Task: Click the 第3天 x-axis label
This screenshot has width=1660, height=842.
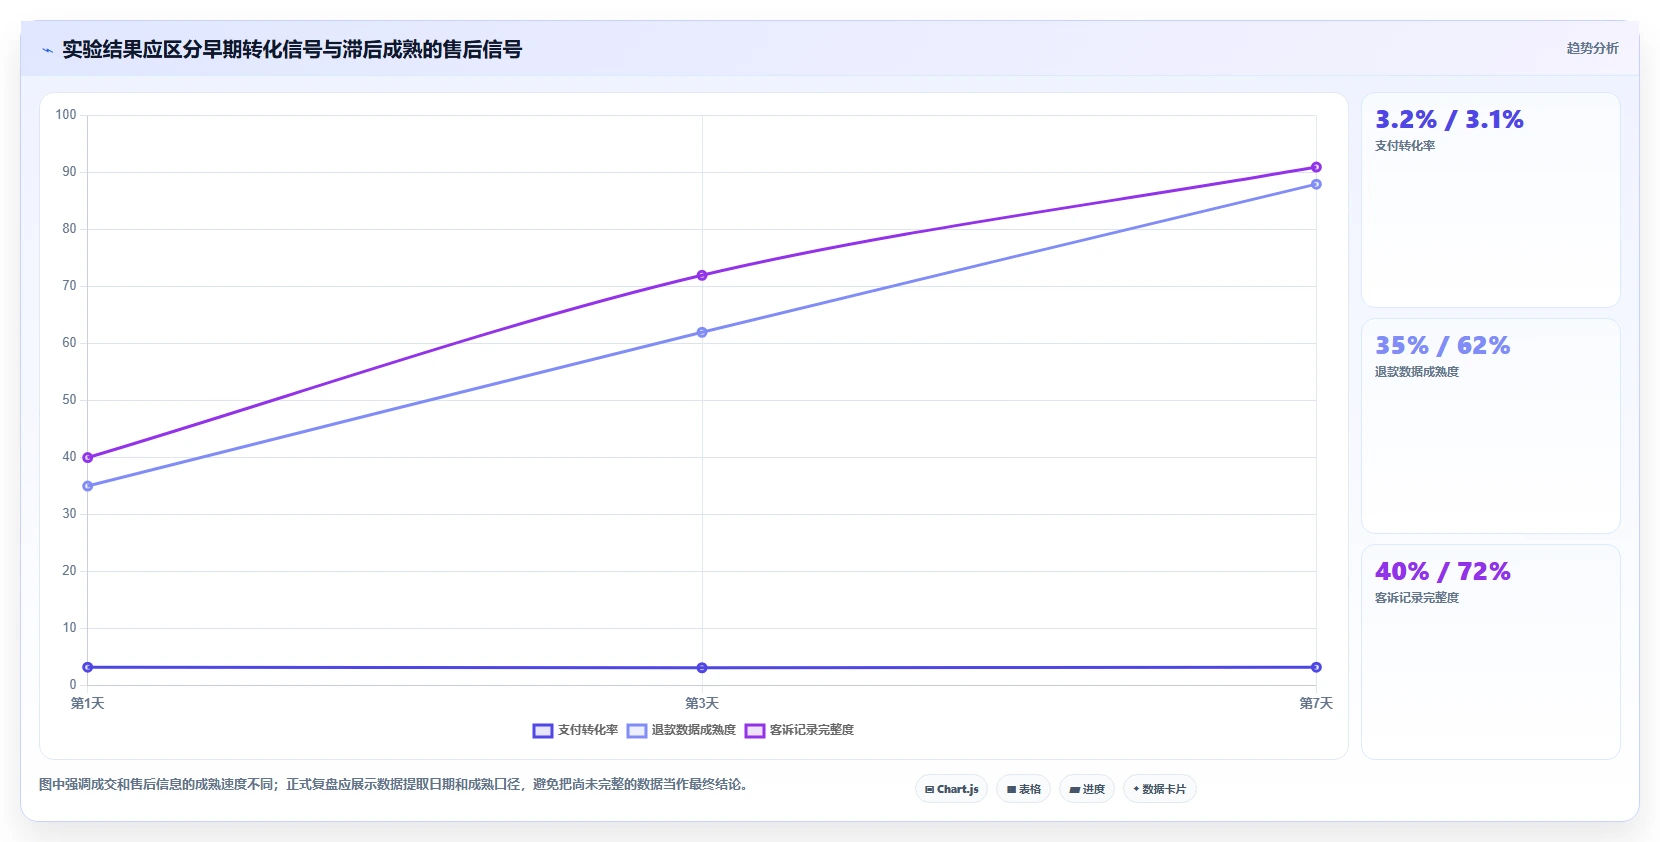Action: (702, 703)
